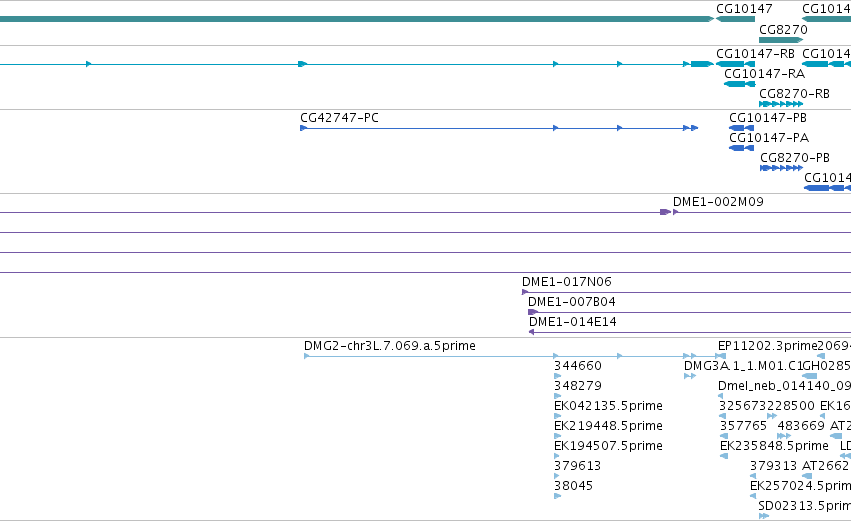Click the CG42747-PC feature line
Image resolution: width=851 pixels, height=521 pixels.
[499, 128]
